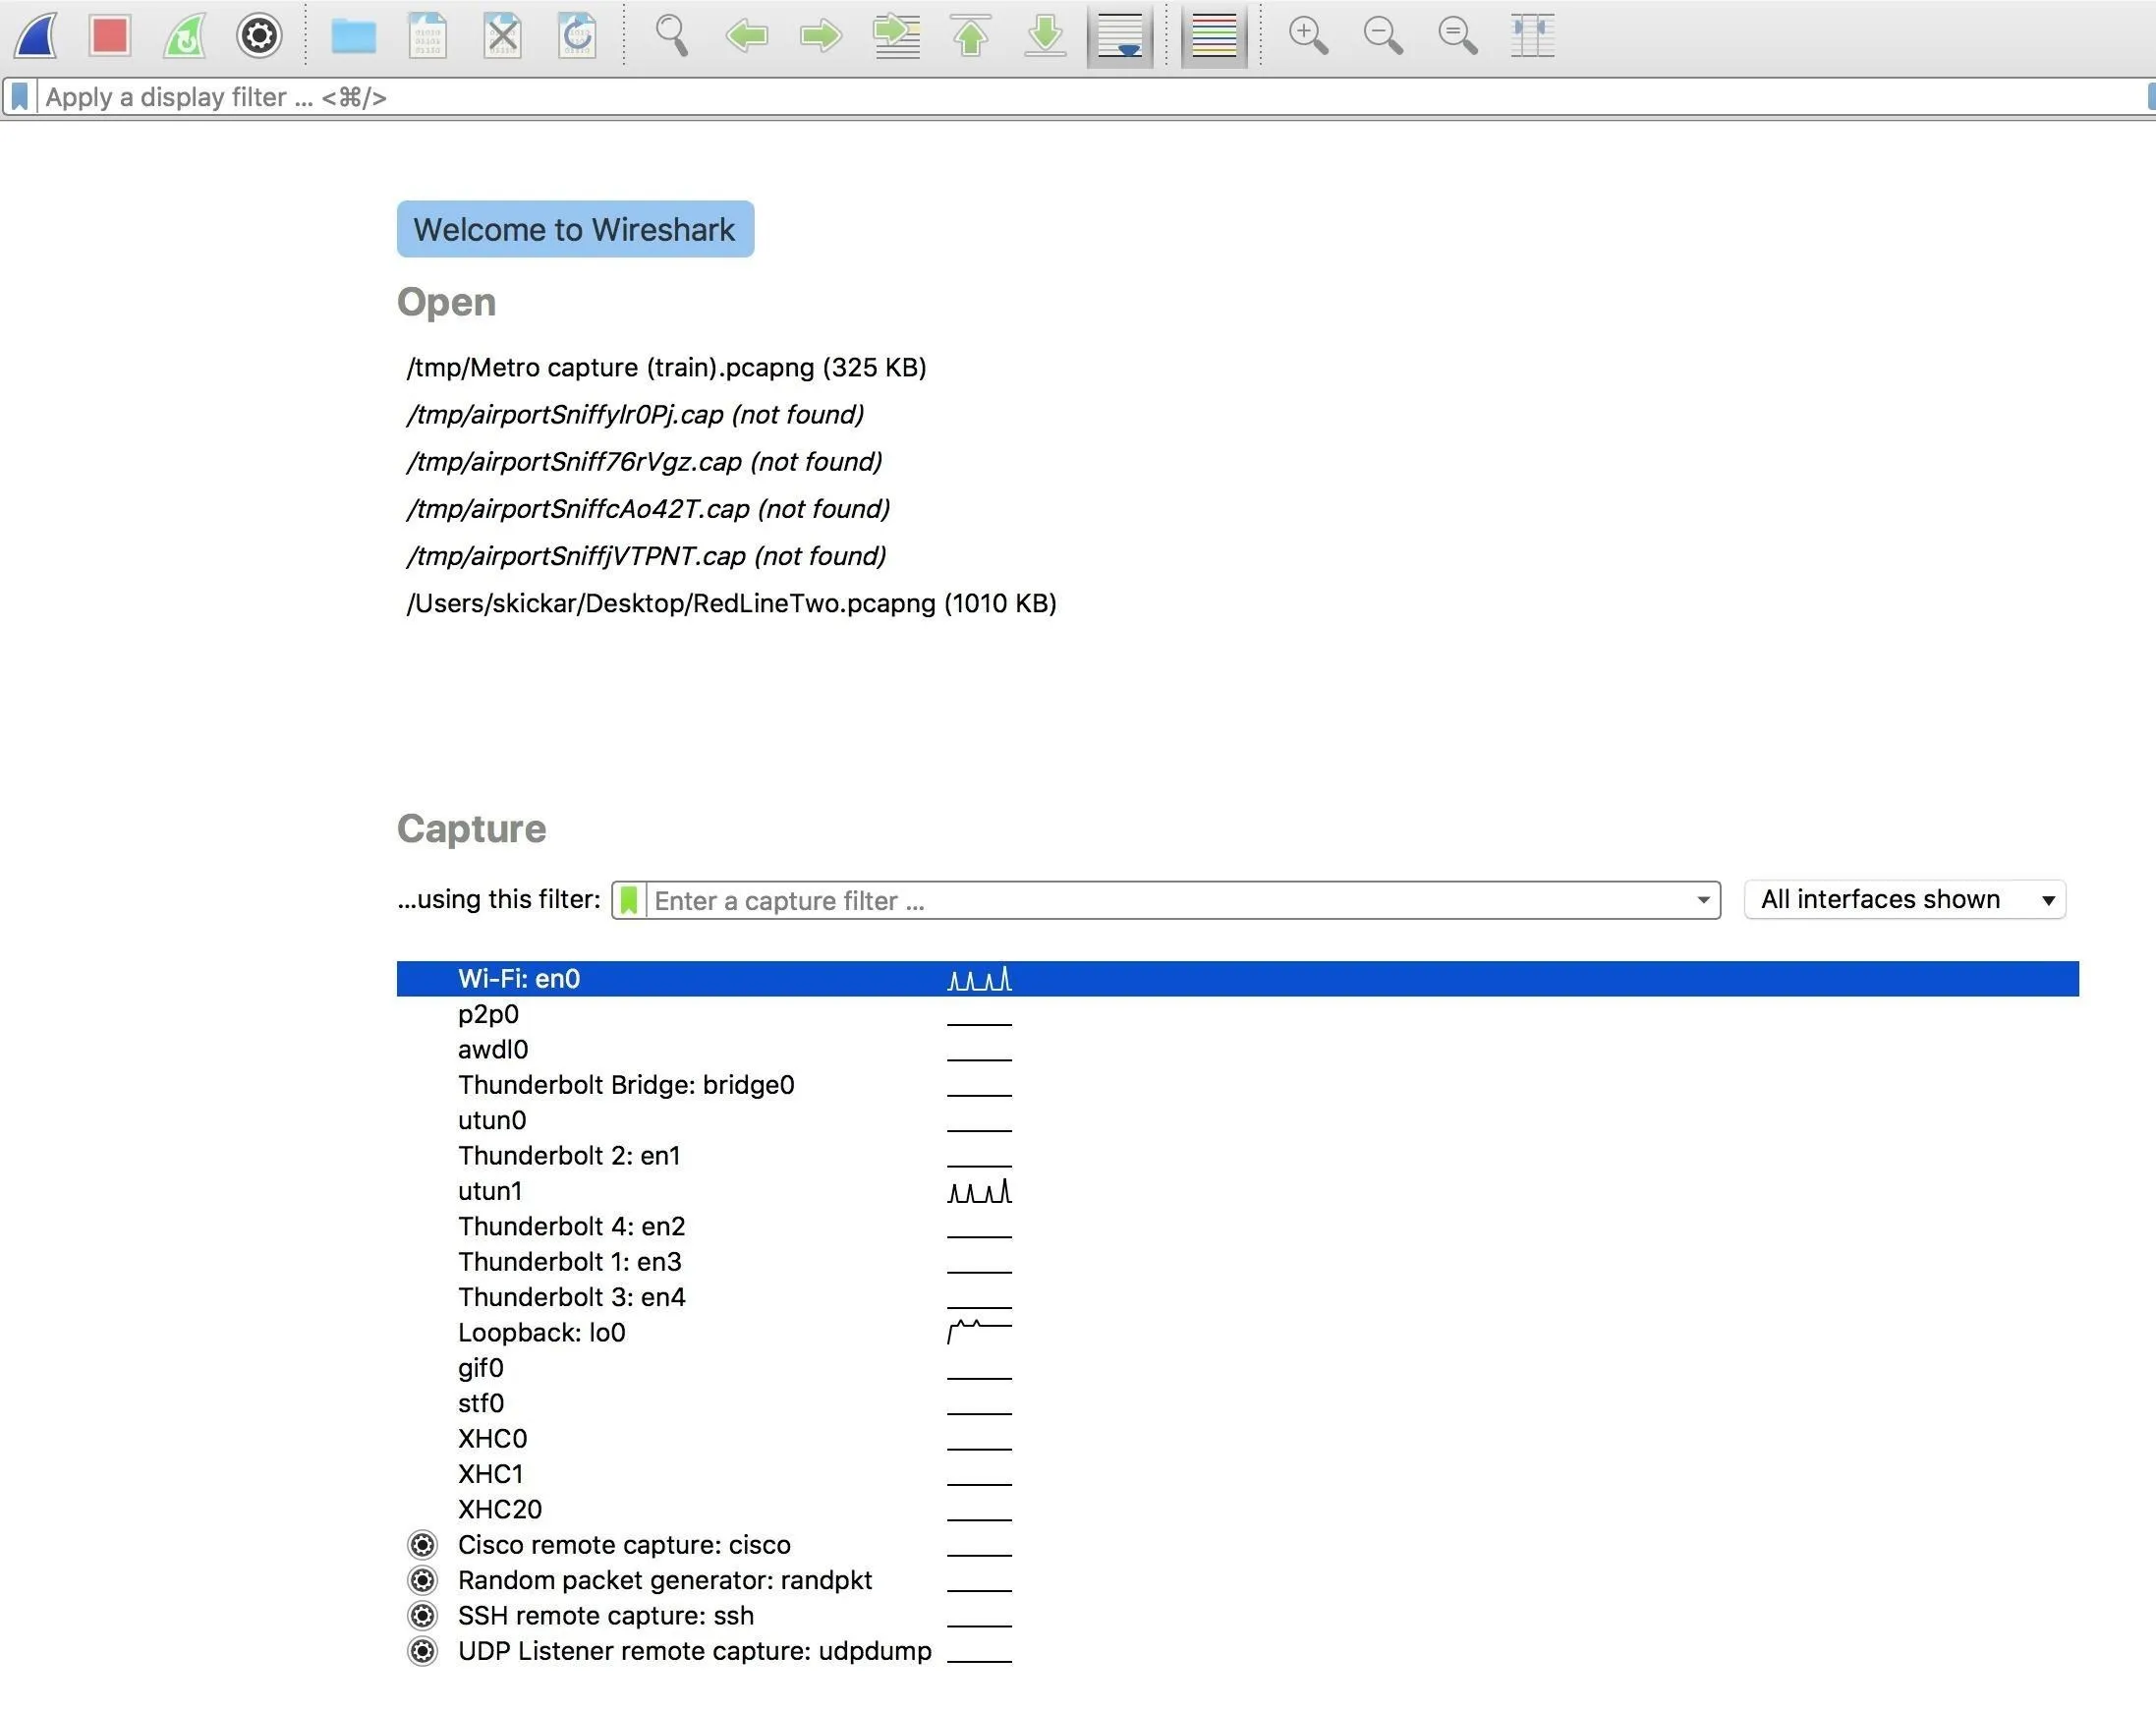Screen dimensions: 2156x1712
Task: Select utun1 interface
Action: (x=1238, y=1191)
